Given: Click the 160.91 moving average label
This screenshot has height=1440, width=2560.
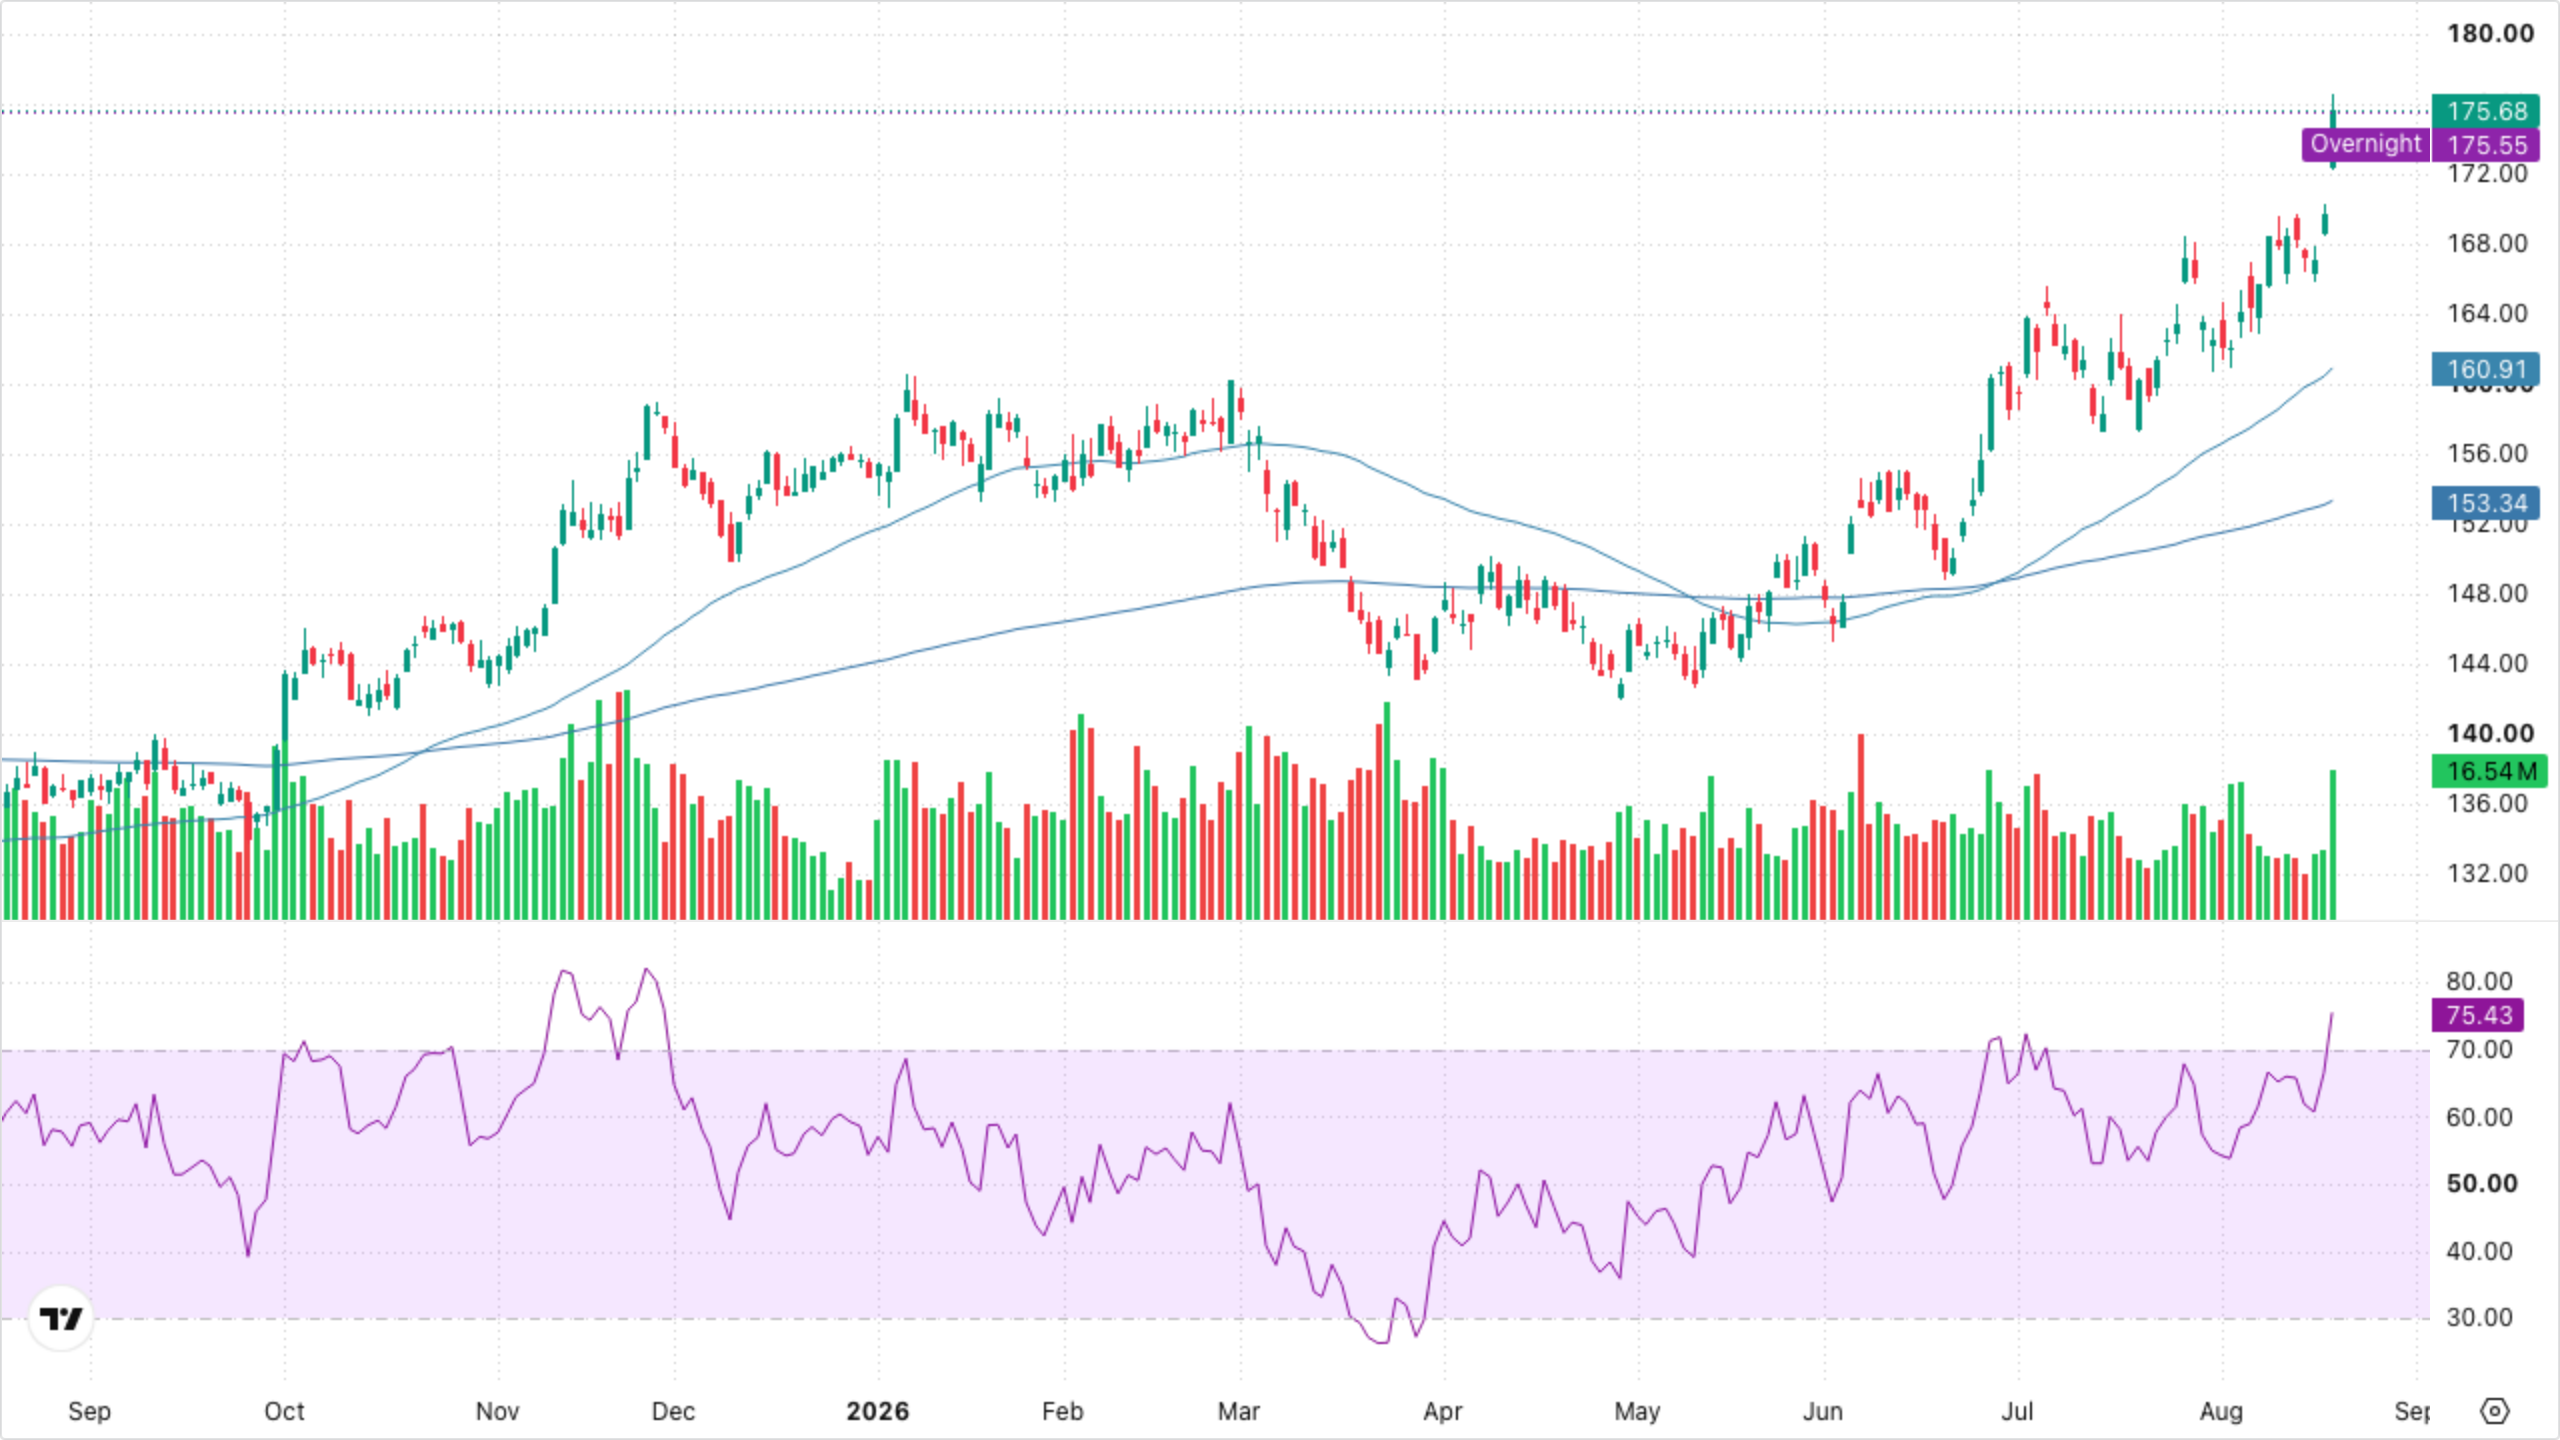Looking at the screenshot, I should coord(2486,369).
